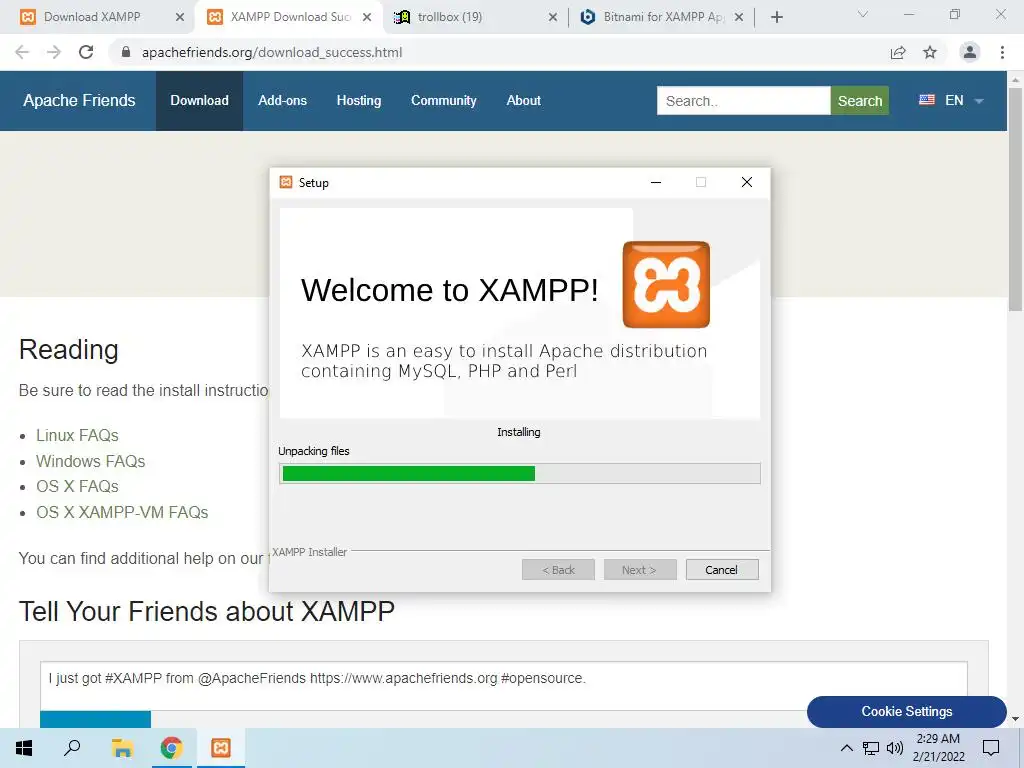Open the taskbar clock and date
Image resolution: width=1024 pixels, height=768 pixels.
point(938,748)
